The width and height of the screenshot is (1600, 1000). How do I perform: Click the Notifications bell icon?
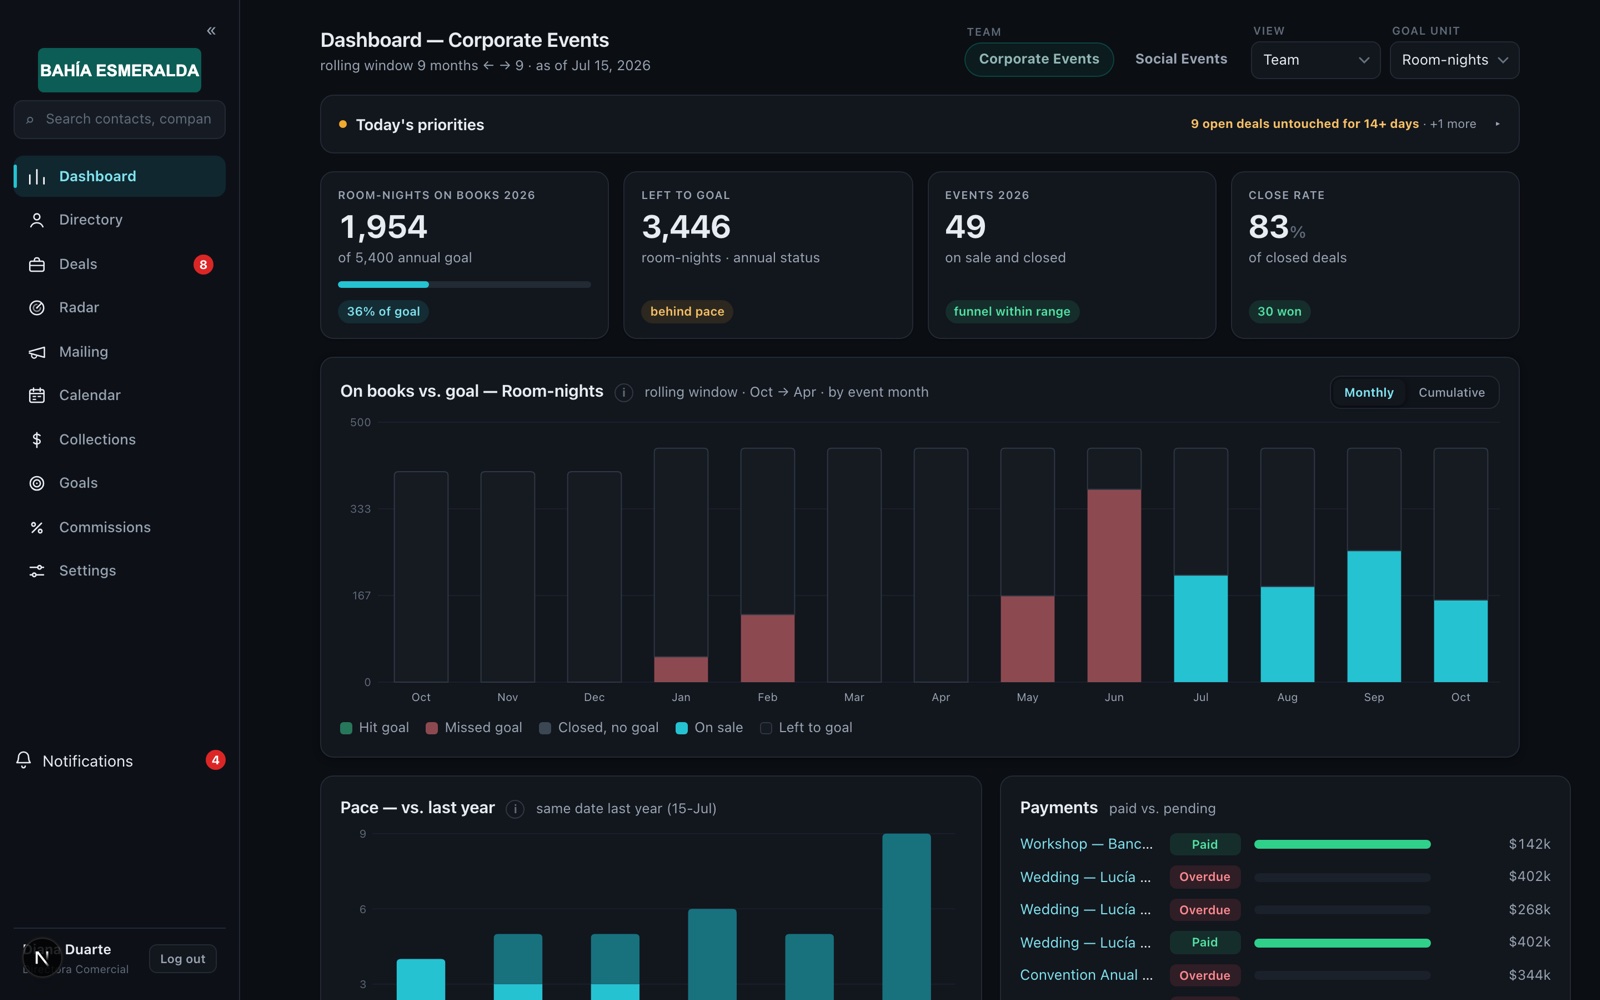coord(24,760)
